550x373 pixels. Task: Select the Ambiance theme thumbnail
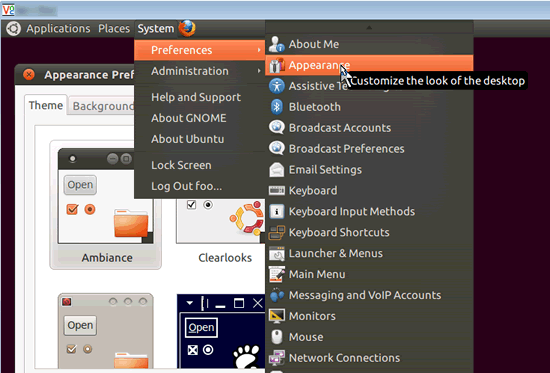(105, 205)
